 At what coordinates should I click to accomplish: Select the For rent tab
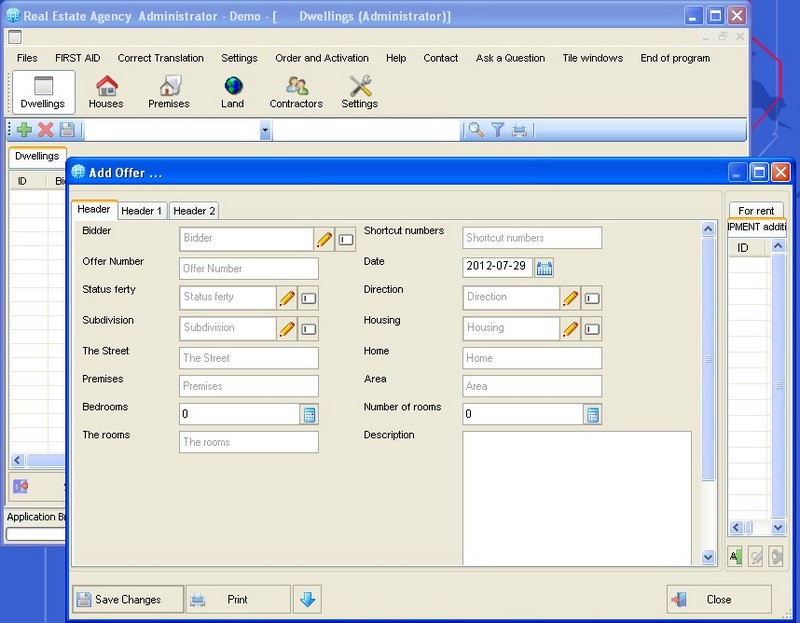[x=756, y=211]
